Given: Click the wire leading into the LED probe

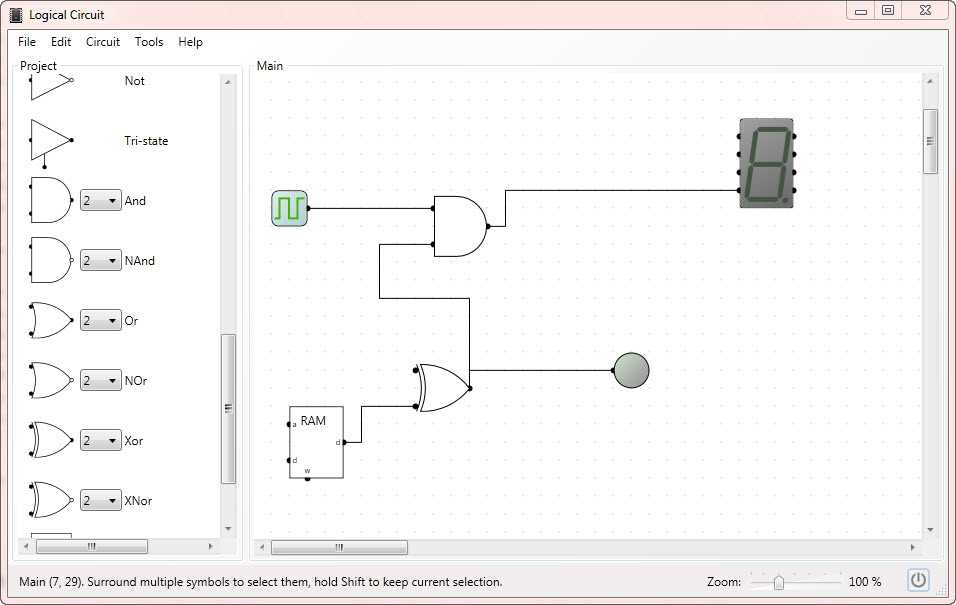Looking at the screenshot, I should tap(541, 370).
